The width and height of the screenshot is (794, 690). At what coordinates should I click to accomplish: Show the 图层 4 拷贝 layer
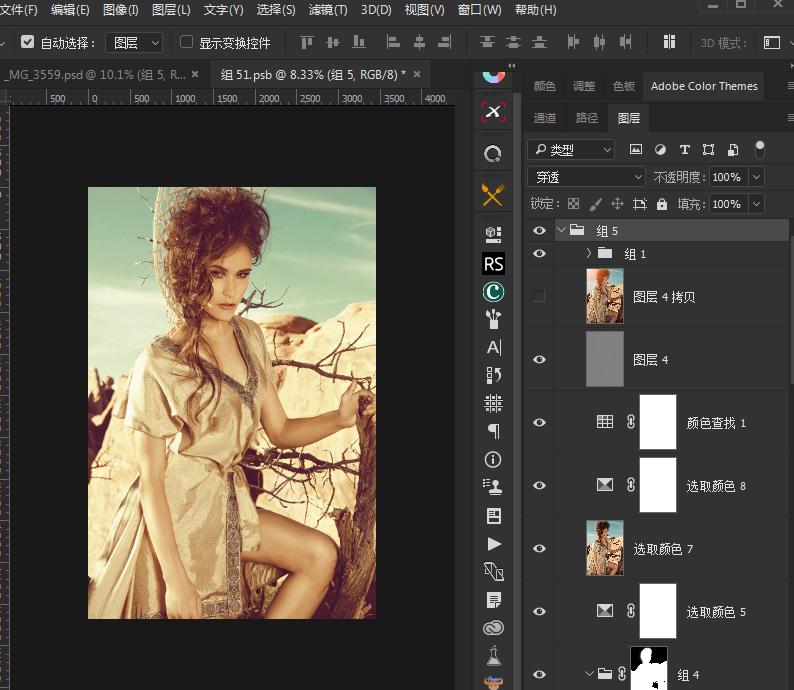tap(540, 297)
